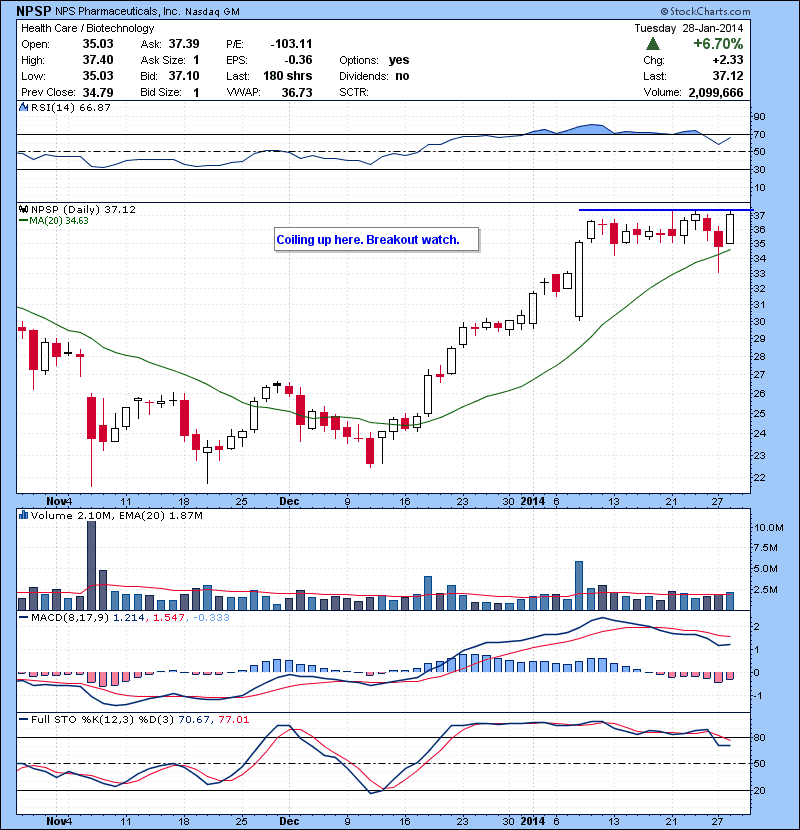Click the High 37.40 value
This screenshot has width=800, height=830.
98,60
